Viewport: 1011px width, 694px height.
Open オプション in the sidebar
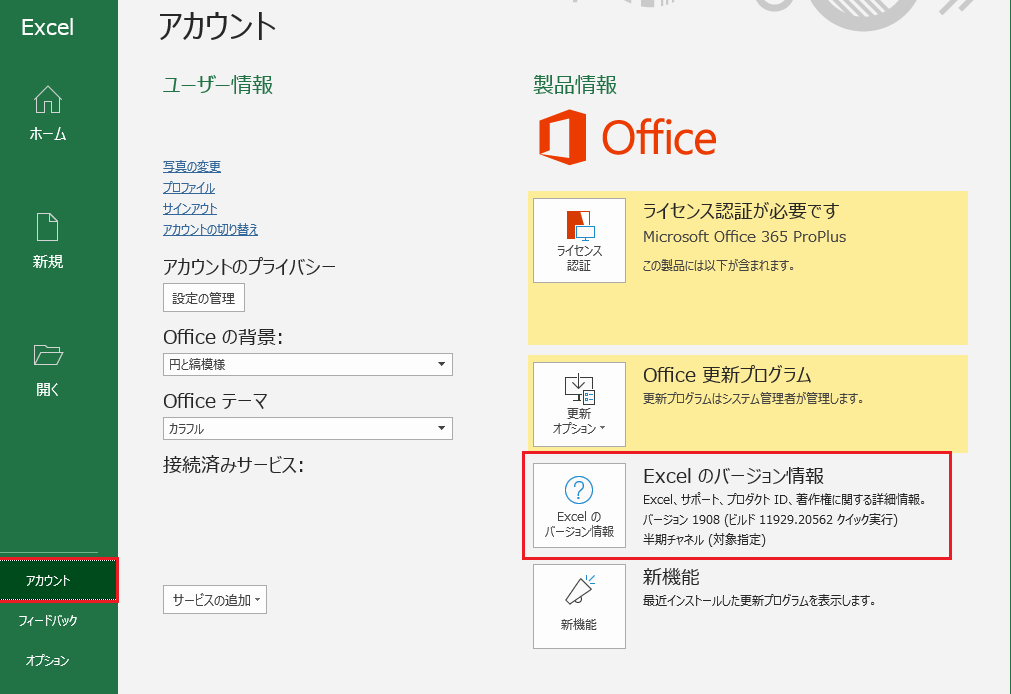[x=48, y=660]
